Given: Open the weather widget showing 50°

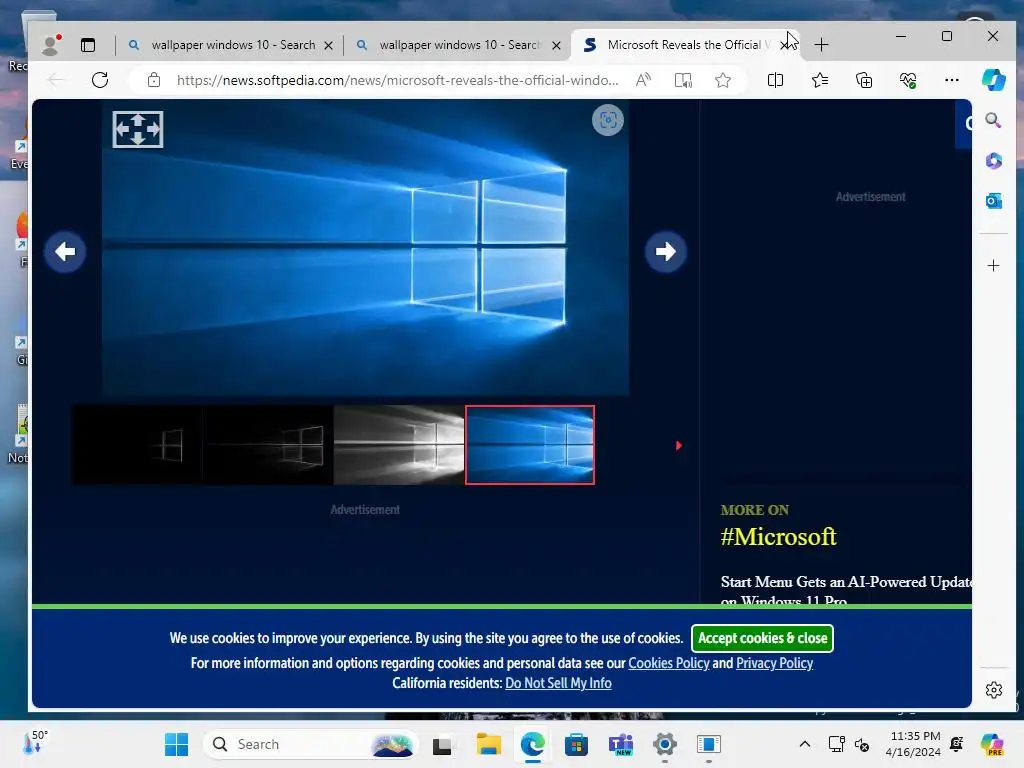Looking at the screenshot, I should (36, 743).
